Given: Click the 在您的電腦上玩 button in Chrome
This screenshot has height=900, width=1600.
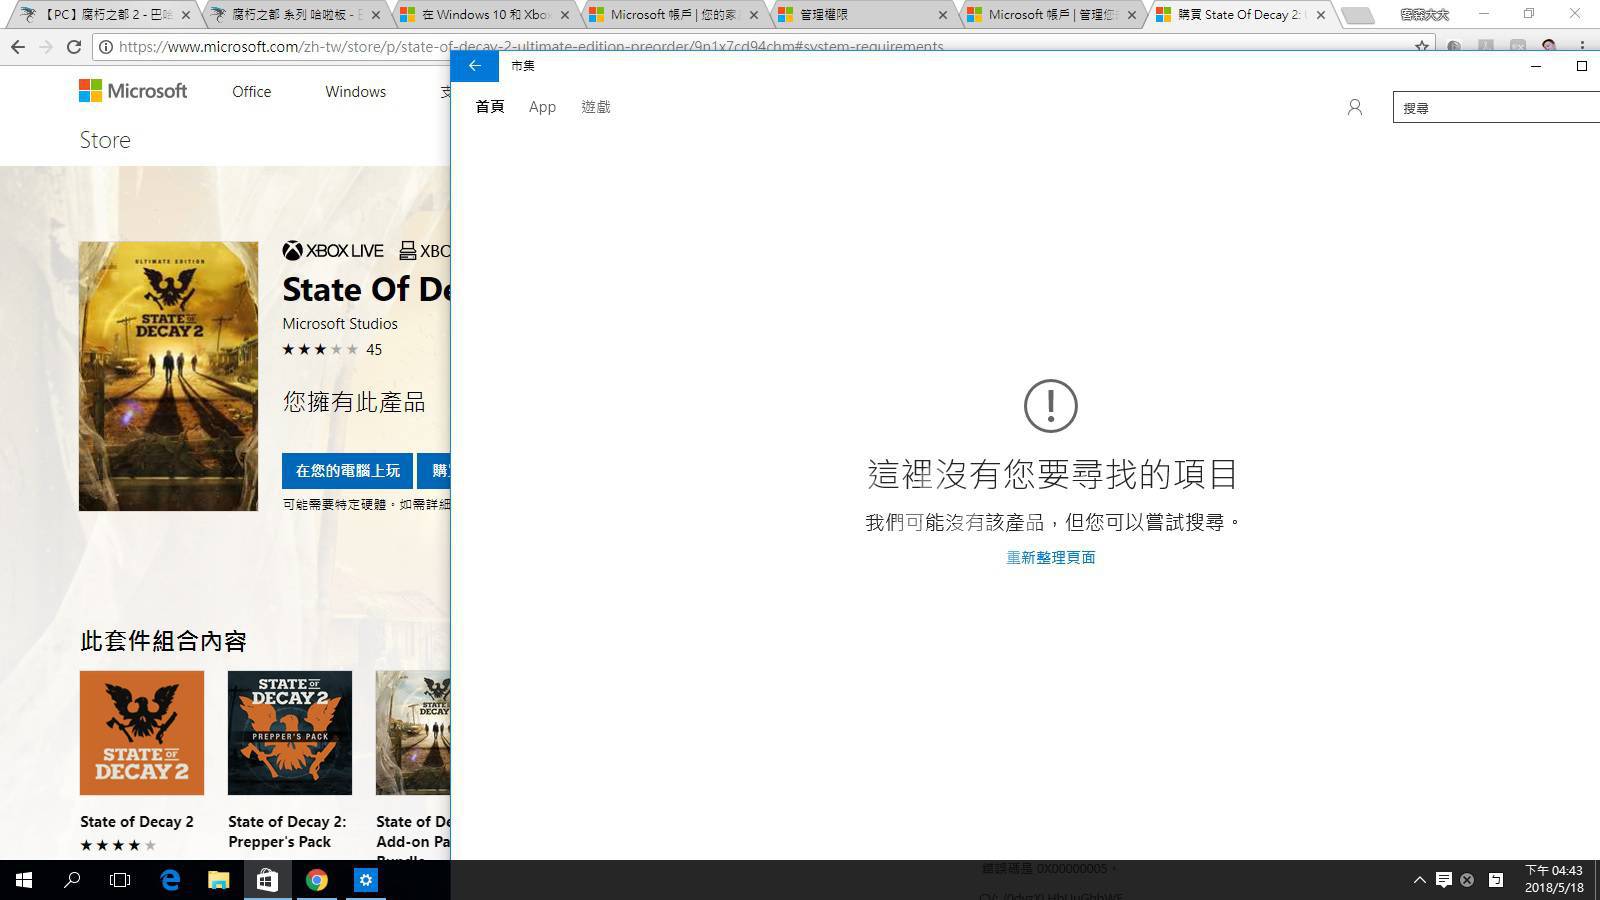Looking at the screenshot, I should click(x=347, y=470).
